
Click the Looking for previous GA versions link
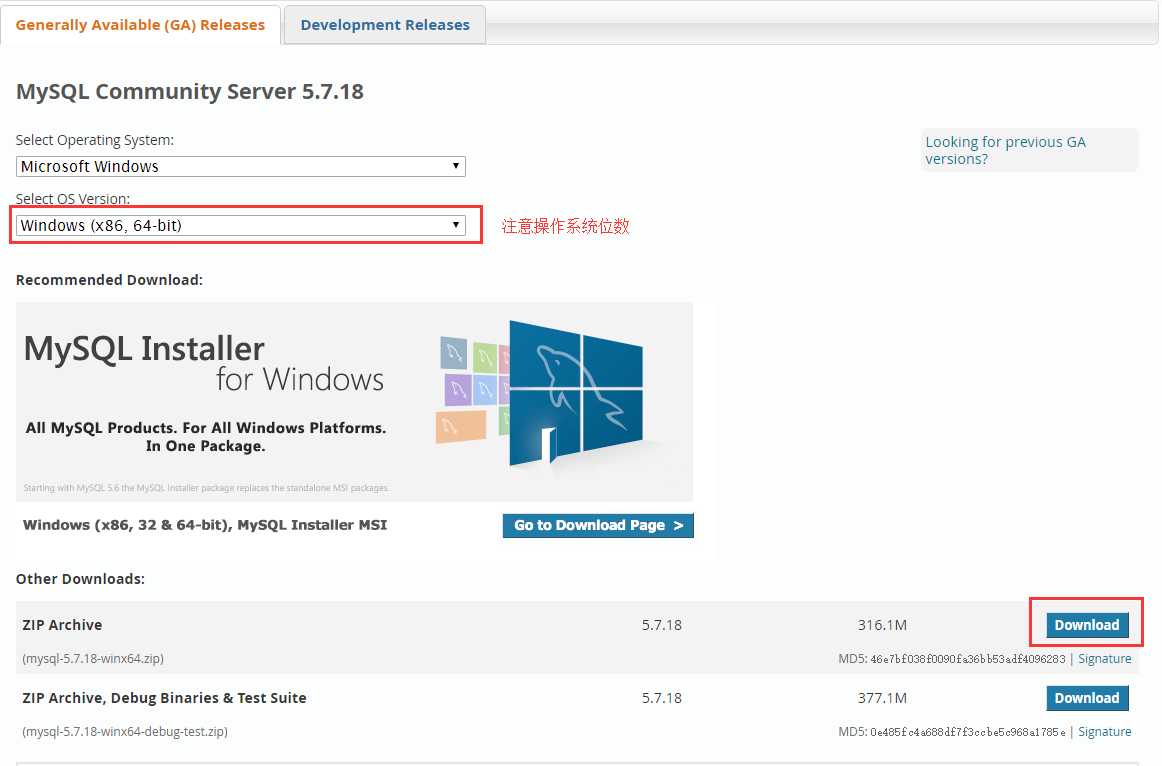[1005, 150]
